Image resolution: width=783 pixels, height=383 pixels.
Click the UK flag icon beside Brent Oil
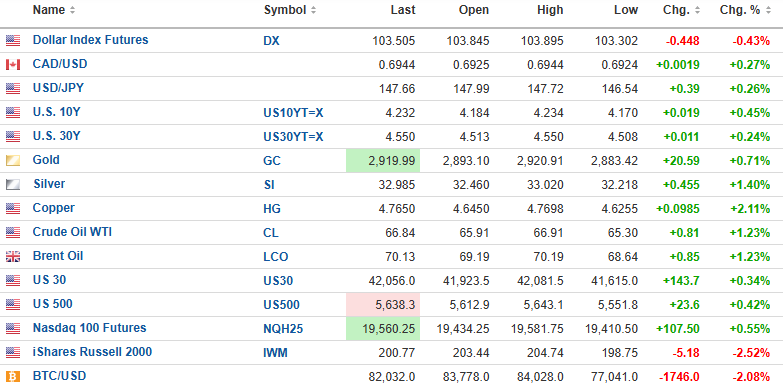(13, 256)
